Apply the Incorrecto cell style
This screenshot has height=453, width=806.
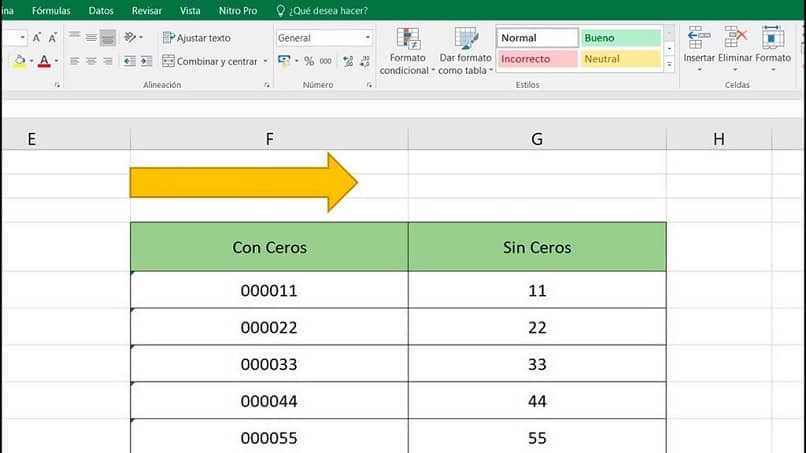tap(537, 59)
